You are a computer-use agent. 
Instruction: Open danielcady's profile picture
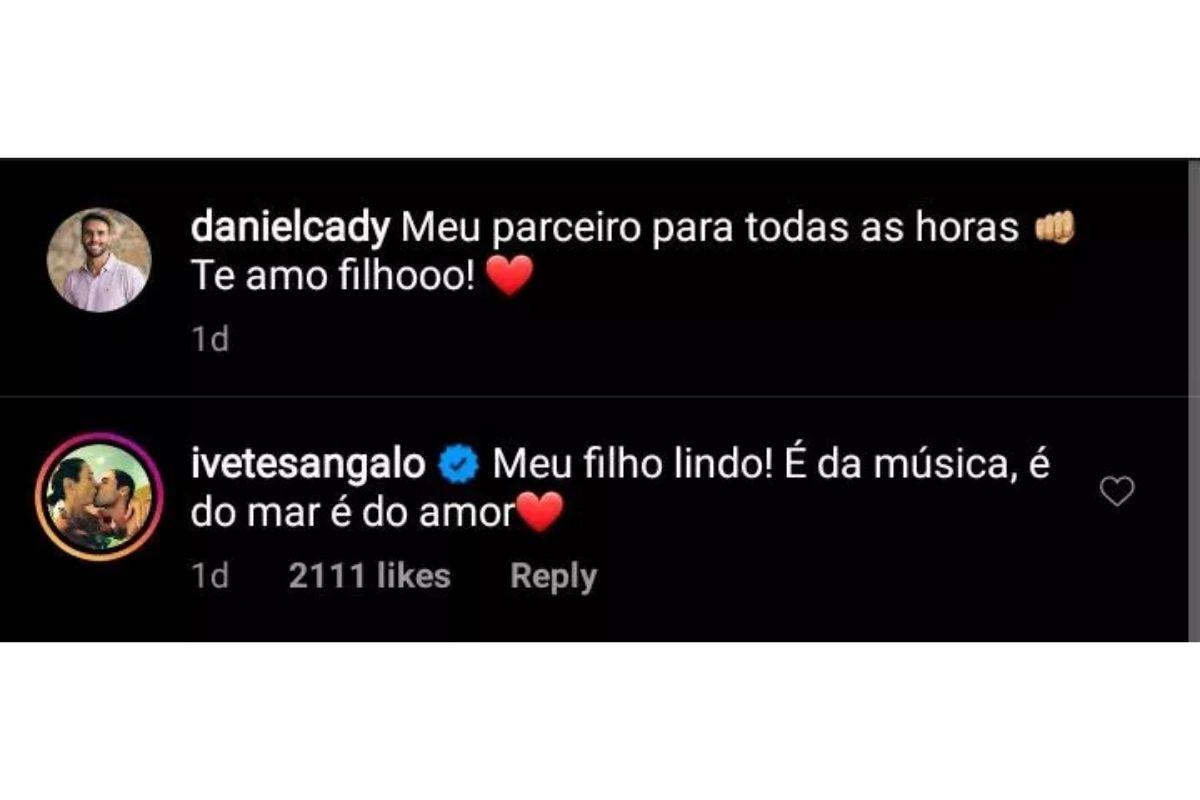(99, 260)
